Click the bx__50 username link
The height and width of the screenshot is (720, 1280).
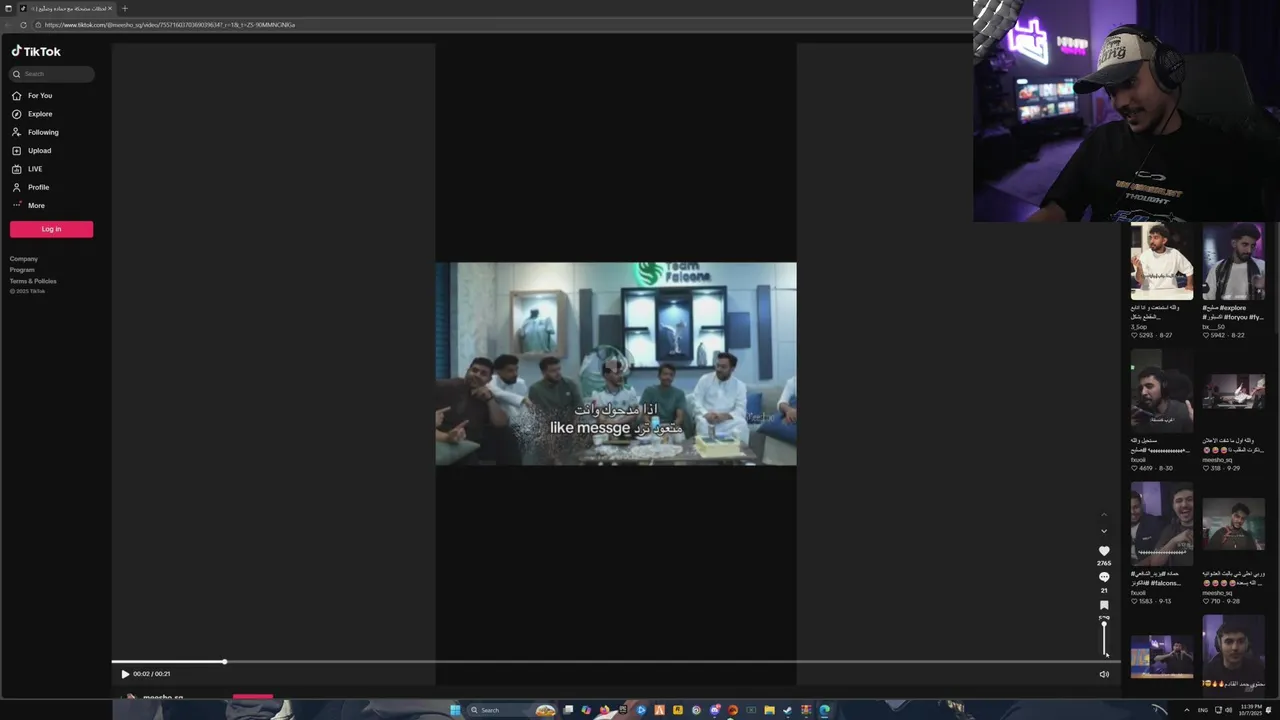point(1213,327)
